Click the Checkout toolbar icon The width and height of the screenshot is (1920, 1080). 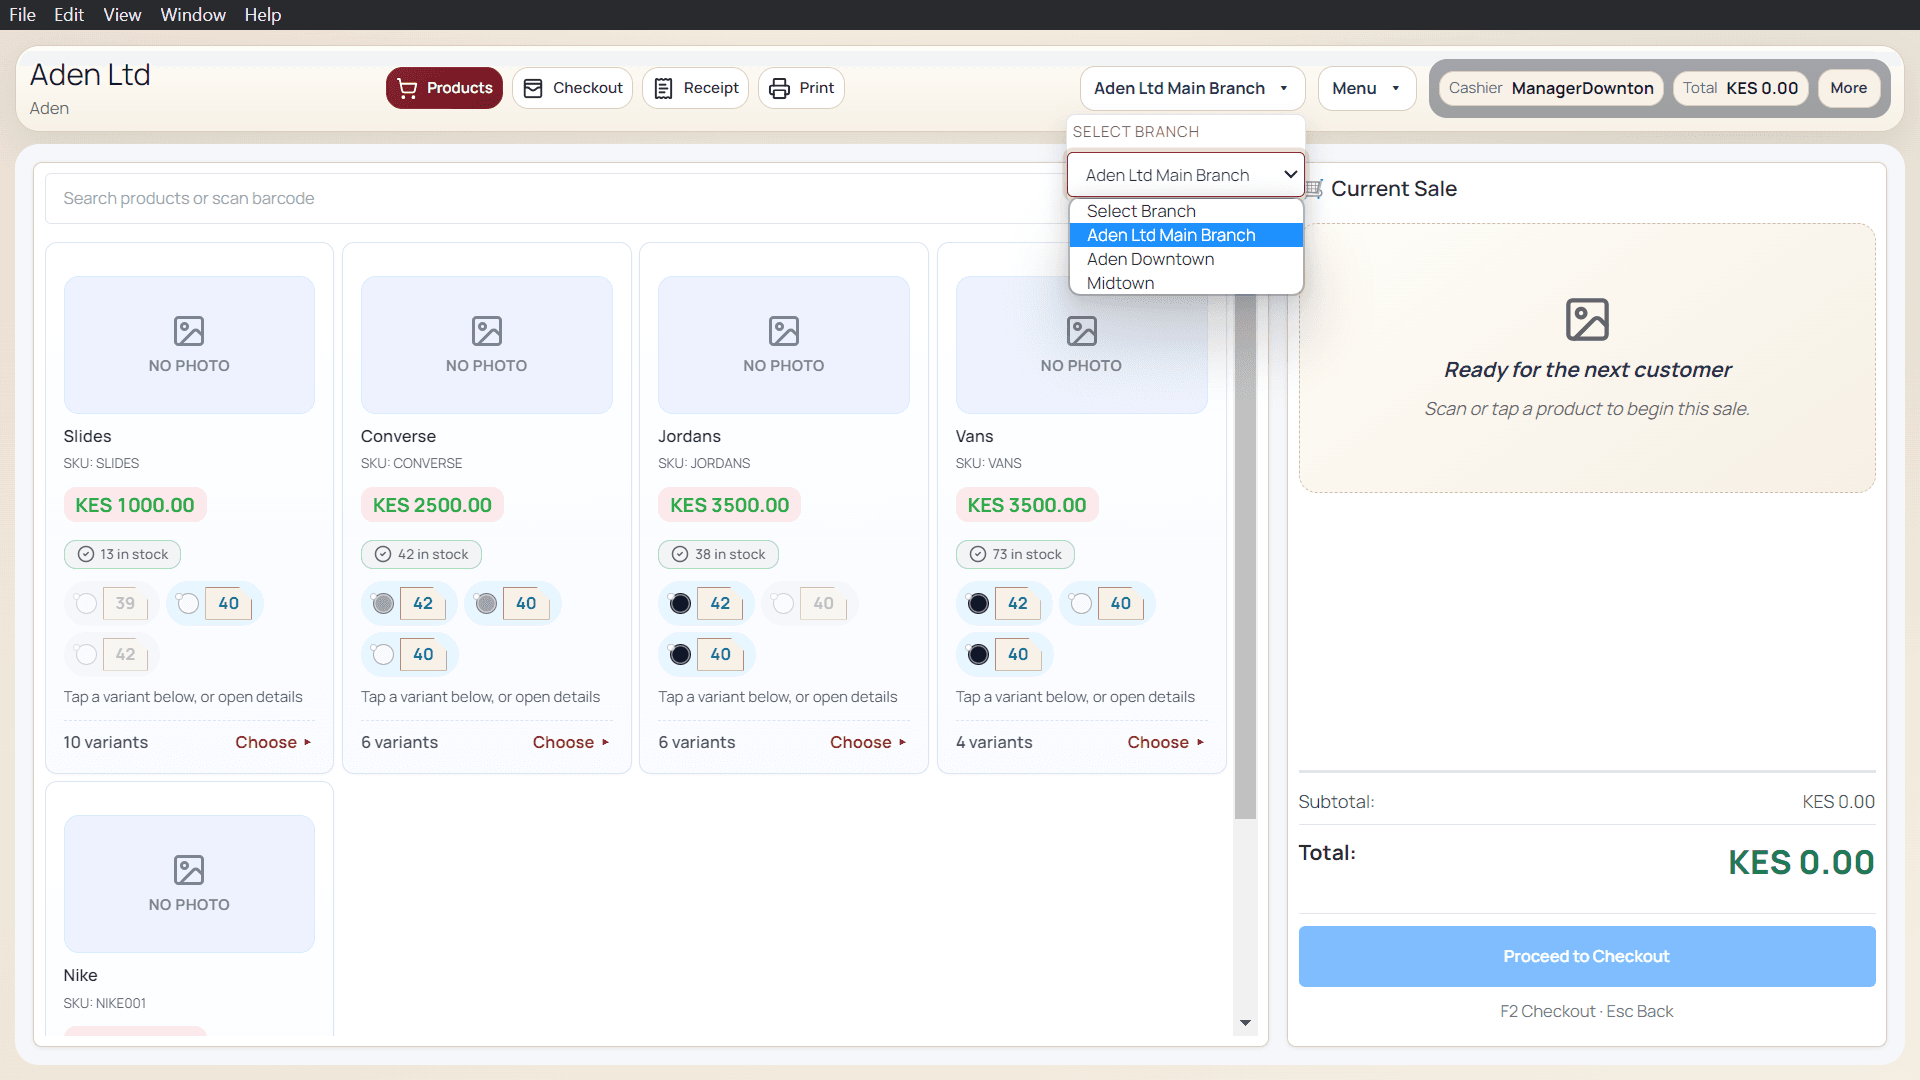click(x=534, y=88)
